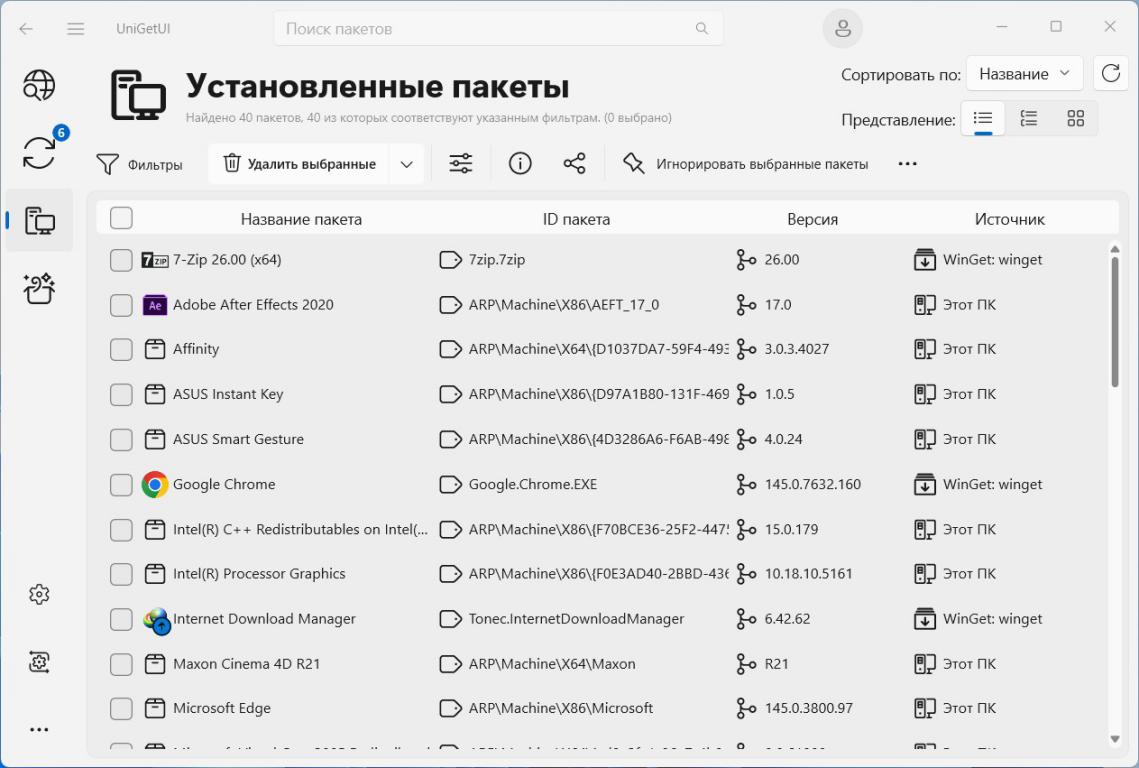Switch to grid icons view
This screenshot has height=768, width=1139.
click(1075, 119)
